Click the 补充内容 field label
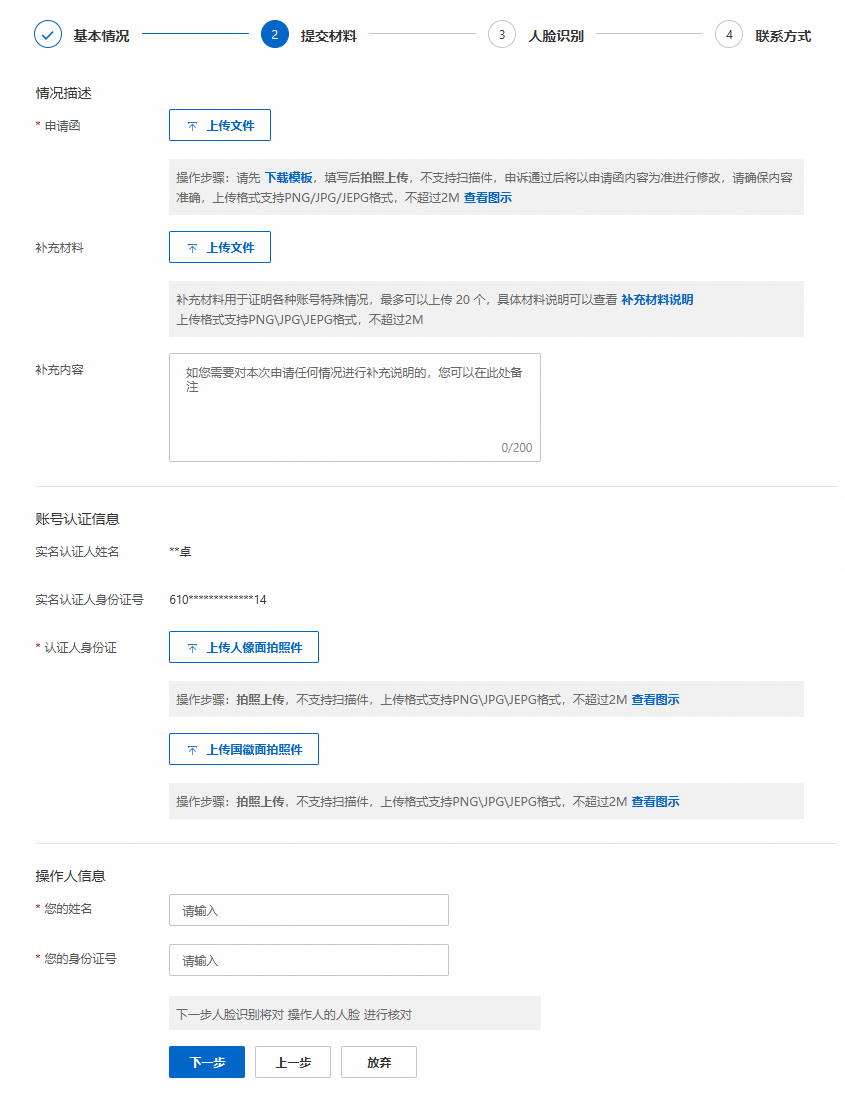 click(x=60, y=370)
